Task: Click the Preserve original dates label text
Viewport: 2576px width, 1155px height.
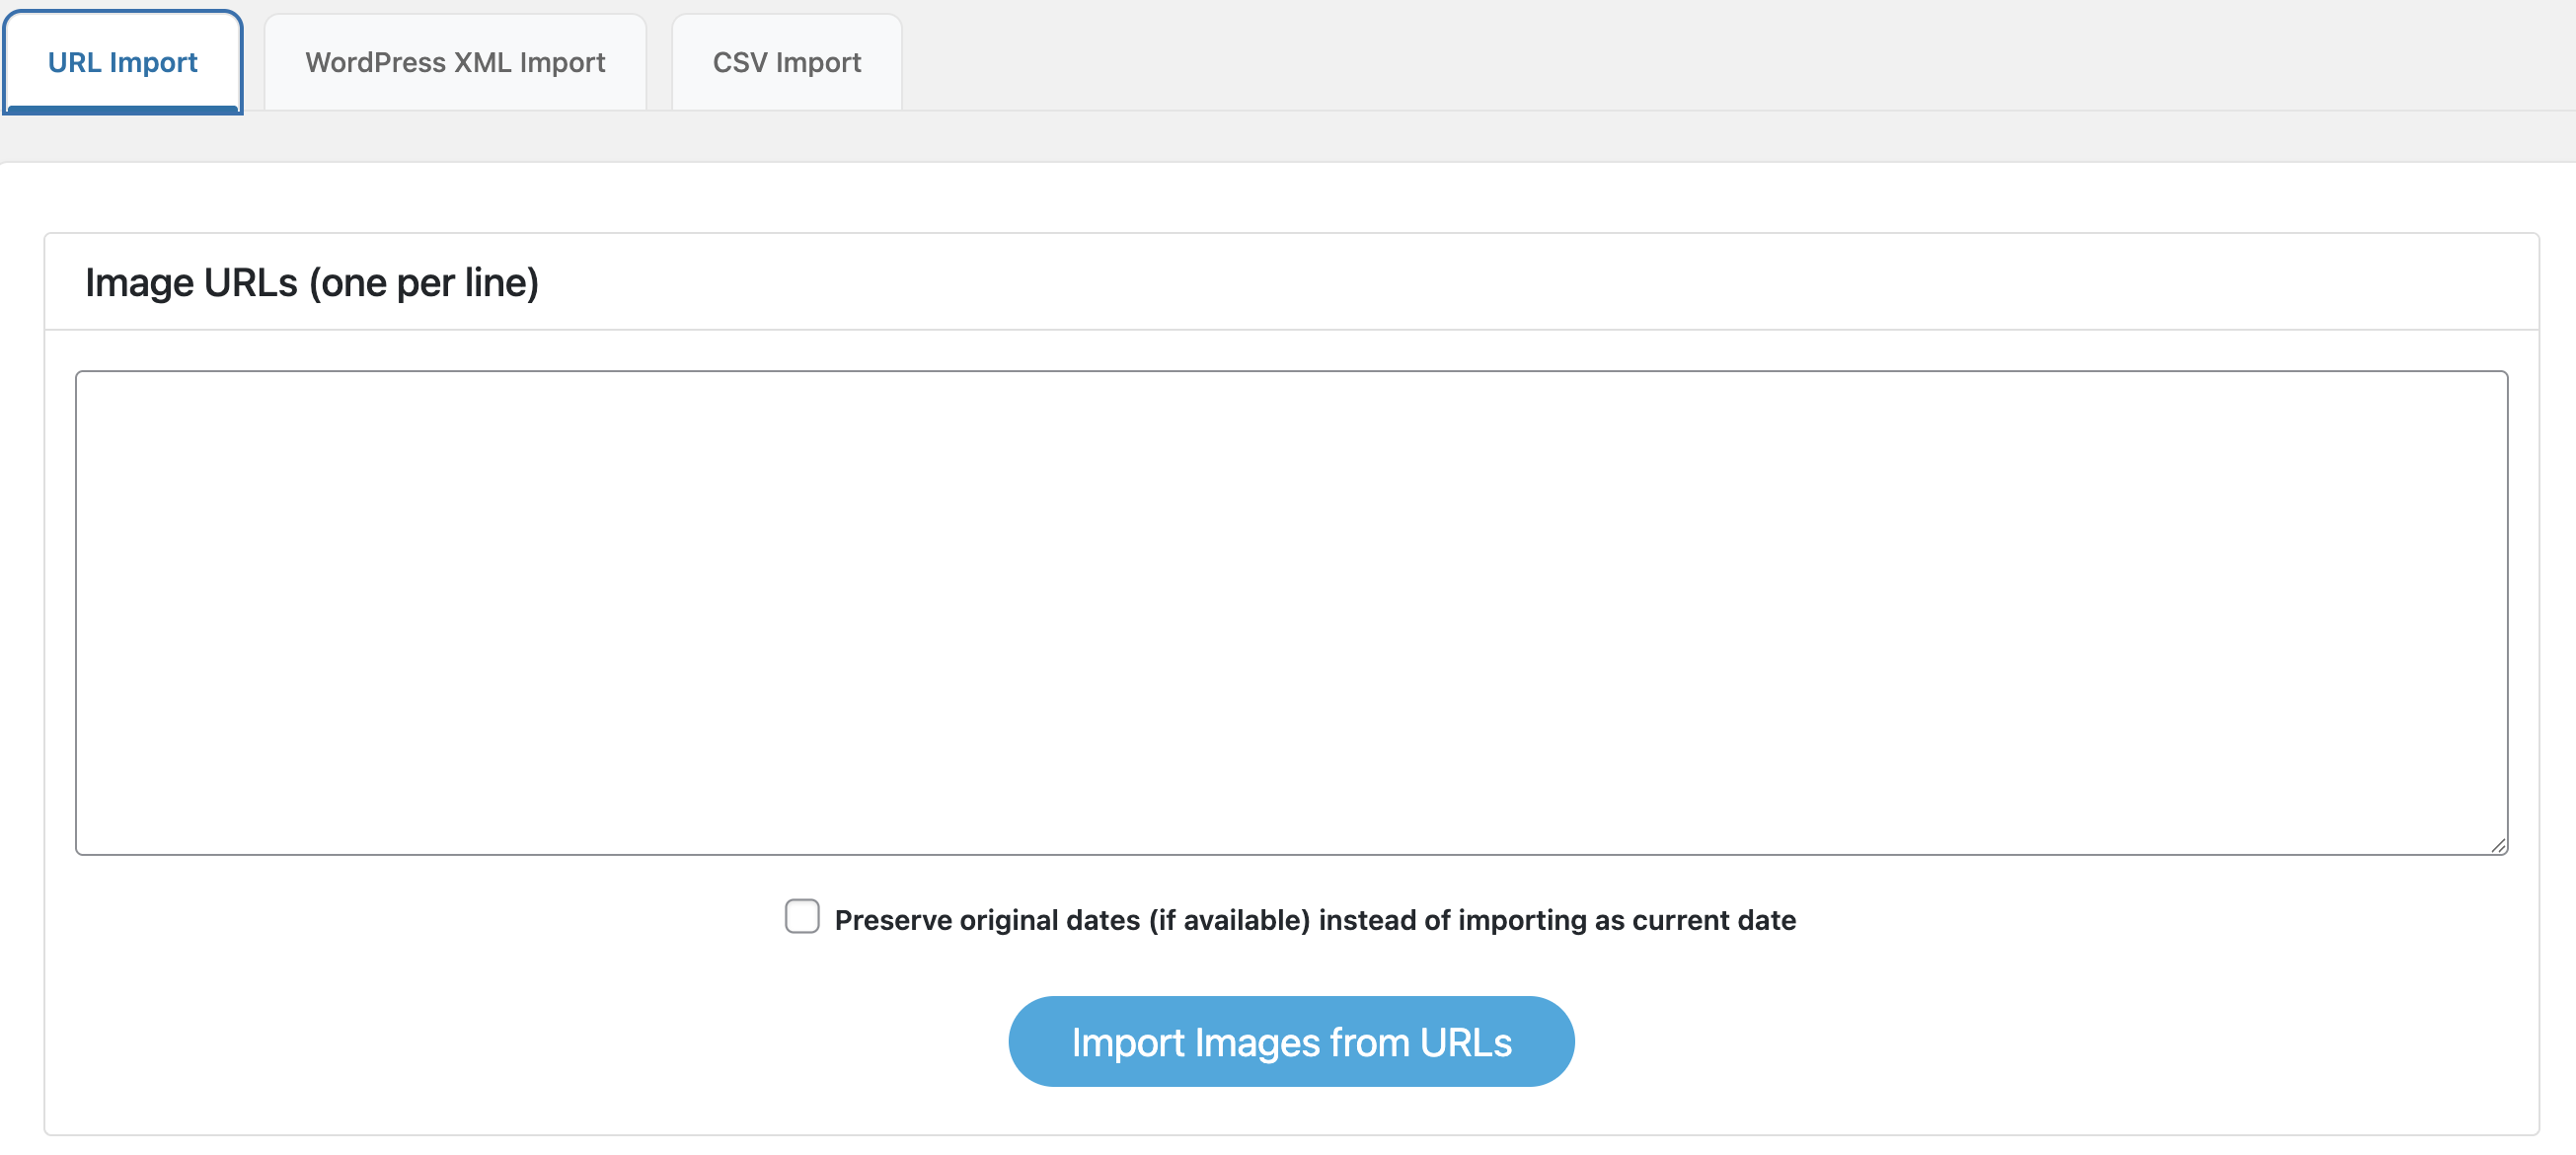Action: 1314,920
